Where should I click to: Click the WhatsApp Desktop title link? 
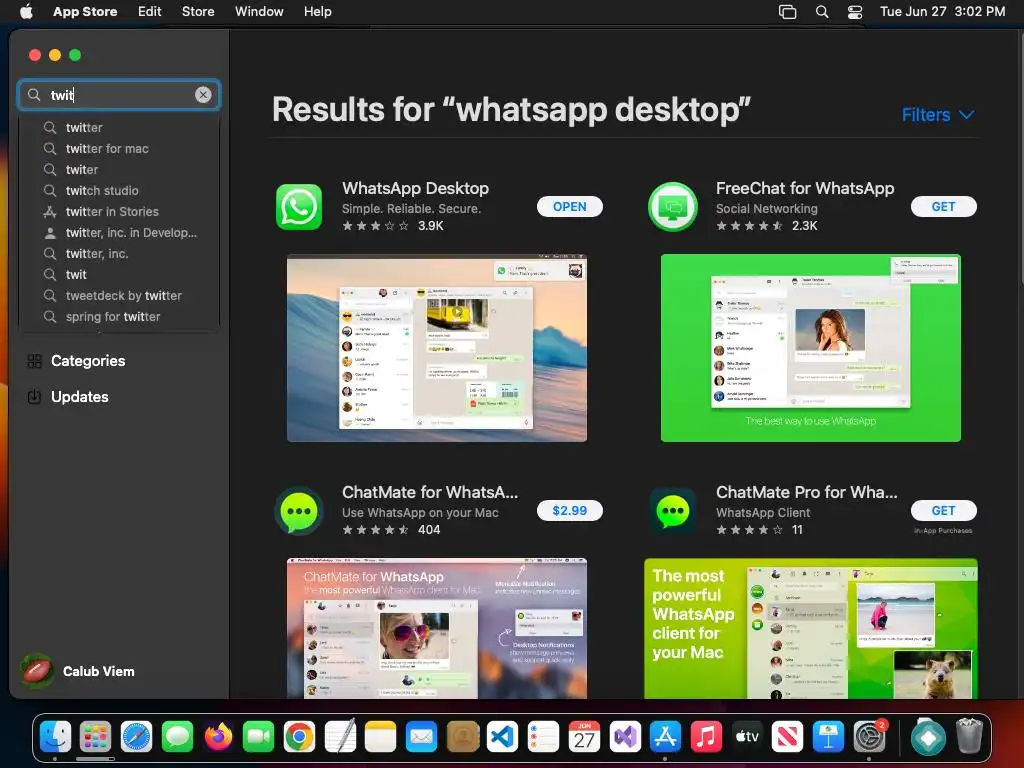(x=415, y=188)
